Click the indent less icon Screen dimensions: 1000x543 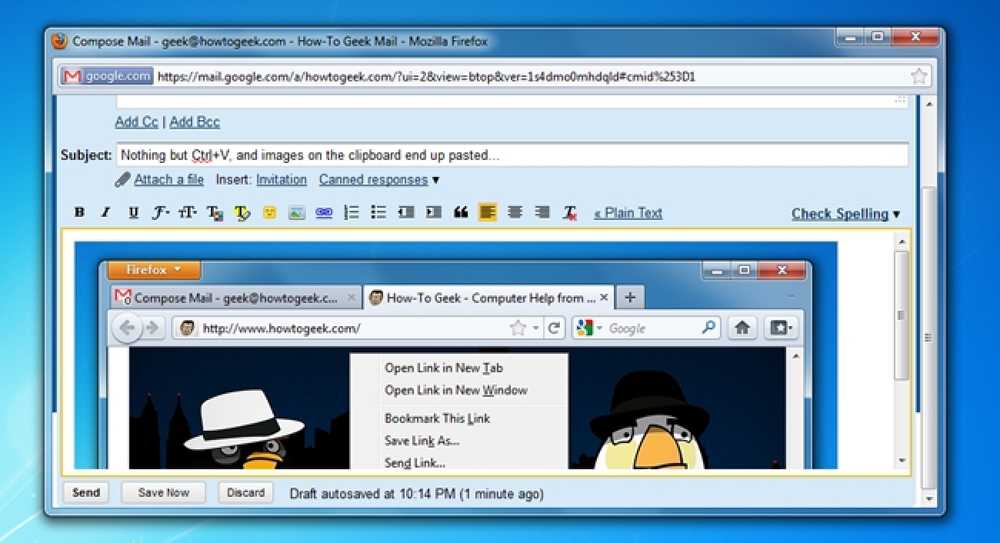tap(406, 212)
